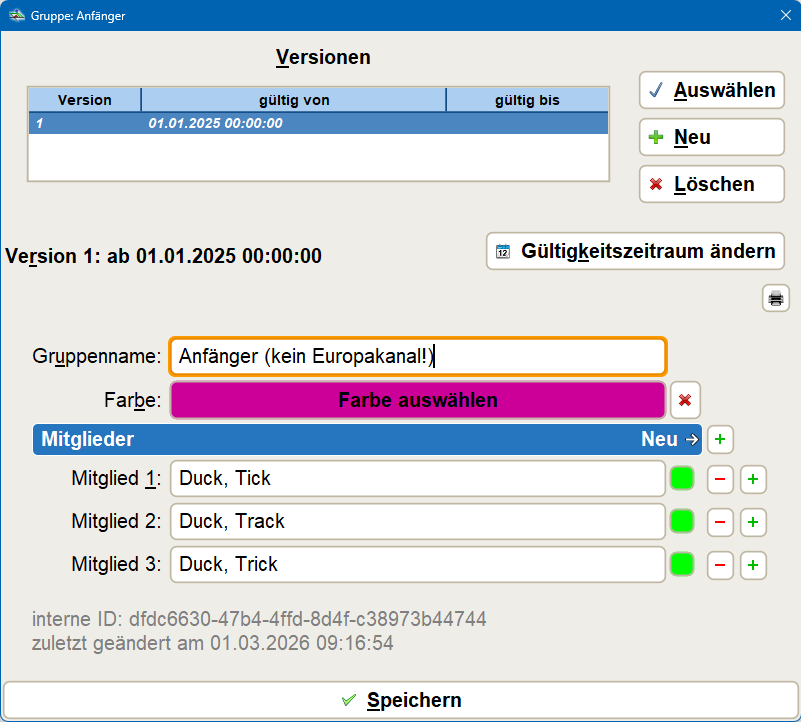The width and height of the screenshot is (801, 722).
Task: Add member after Mitglied 3 plus icon
Action: click(x=753, y=565)
